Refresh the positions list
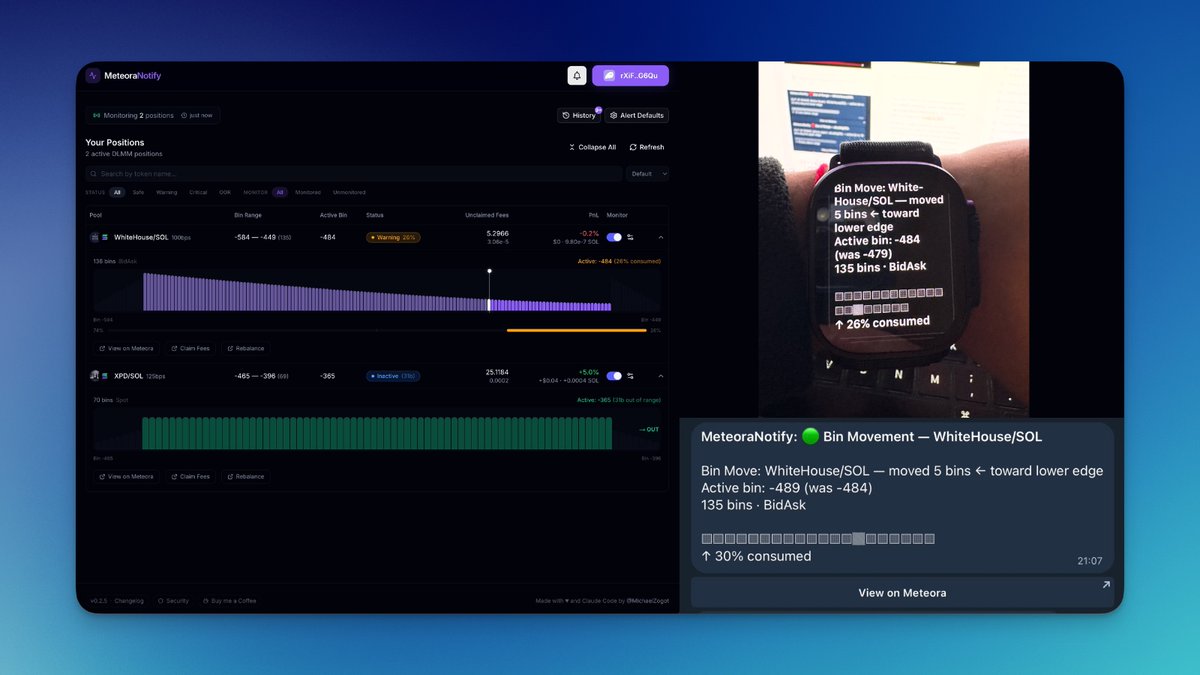 pyautogui.click(x=647, y=147)
